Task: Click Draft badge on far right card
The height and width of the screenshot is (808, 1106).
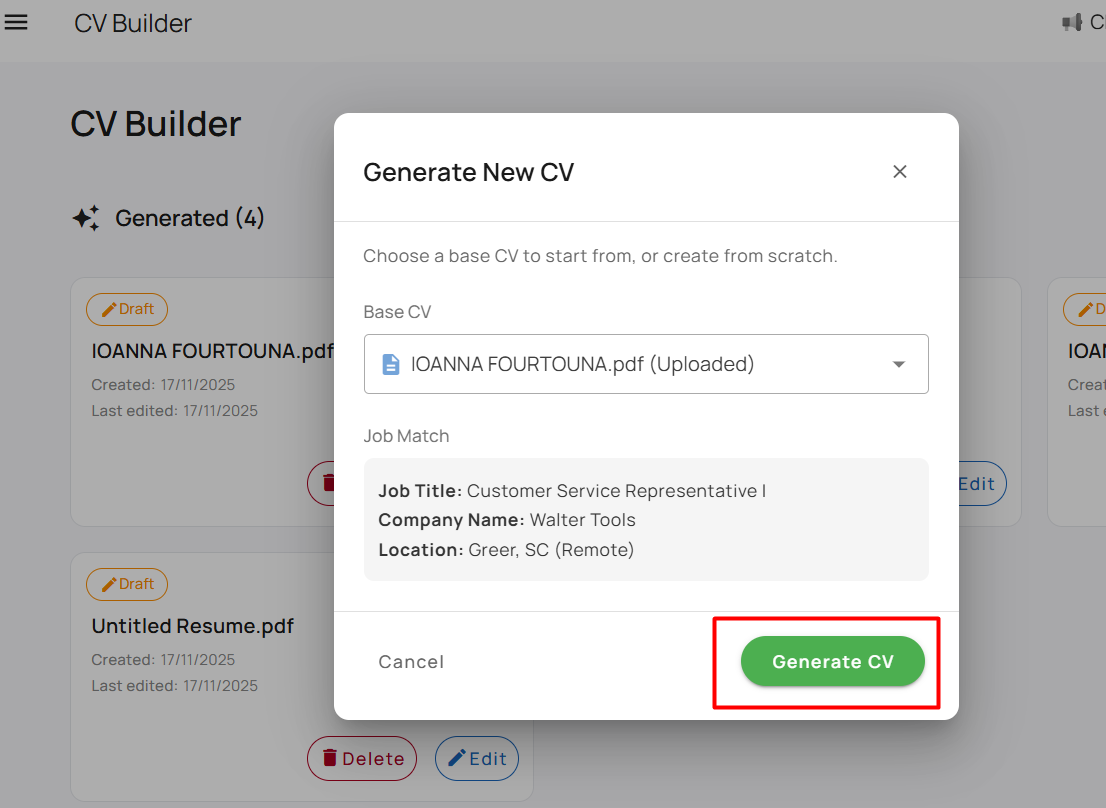Action: point(1087,309)
